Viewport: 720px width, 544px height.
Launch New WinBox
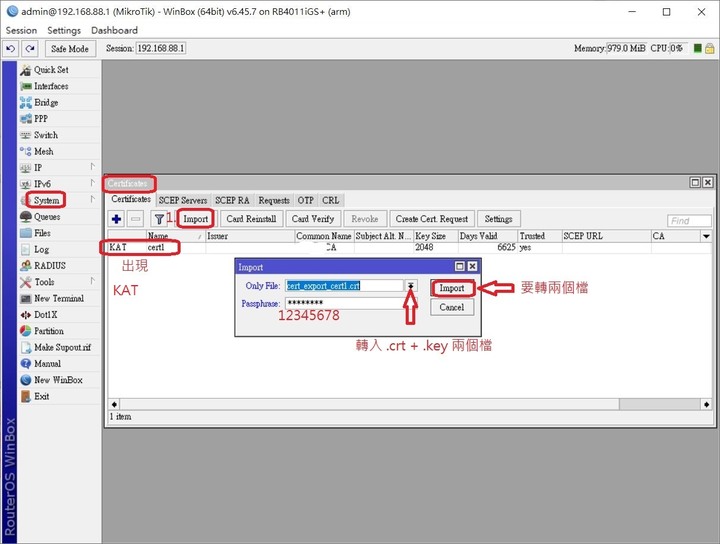58,380
